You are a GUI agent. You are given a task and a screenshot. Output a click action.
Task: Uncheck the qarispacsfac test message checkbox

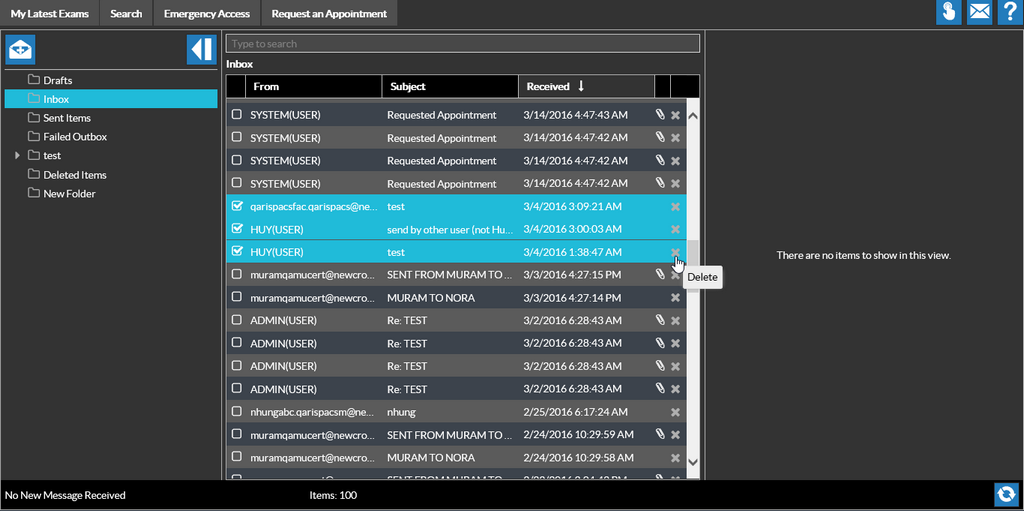[x=237, y=206]
